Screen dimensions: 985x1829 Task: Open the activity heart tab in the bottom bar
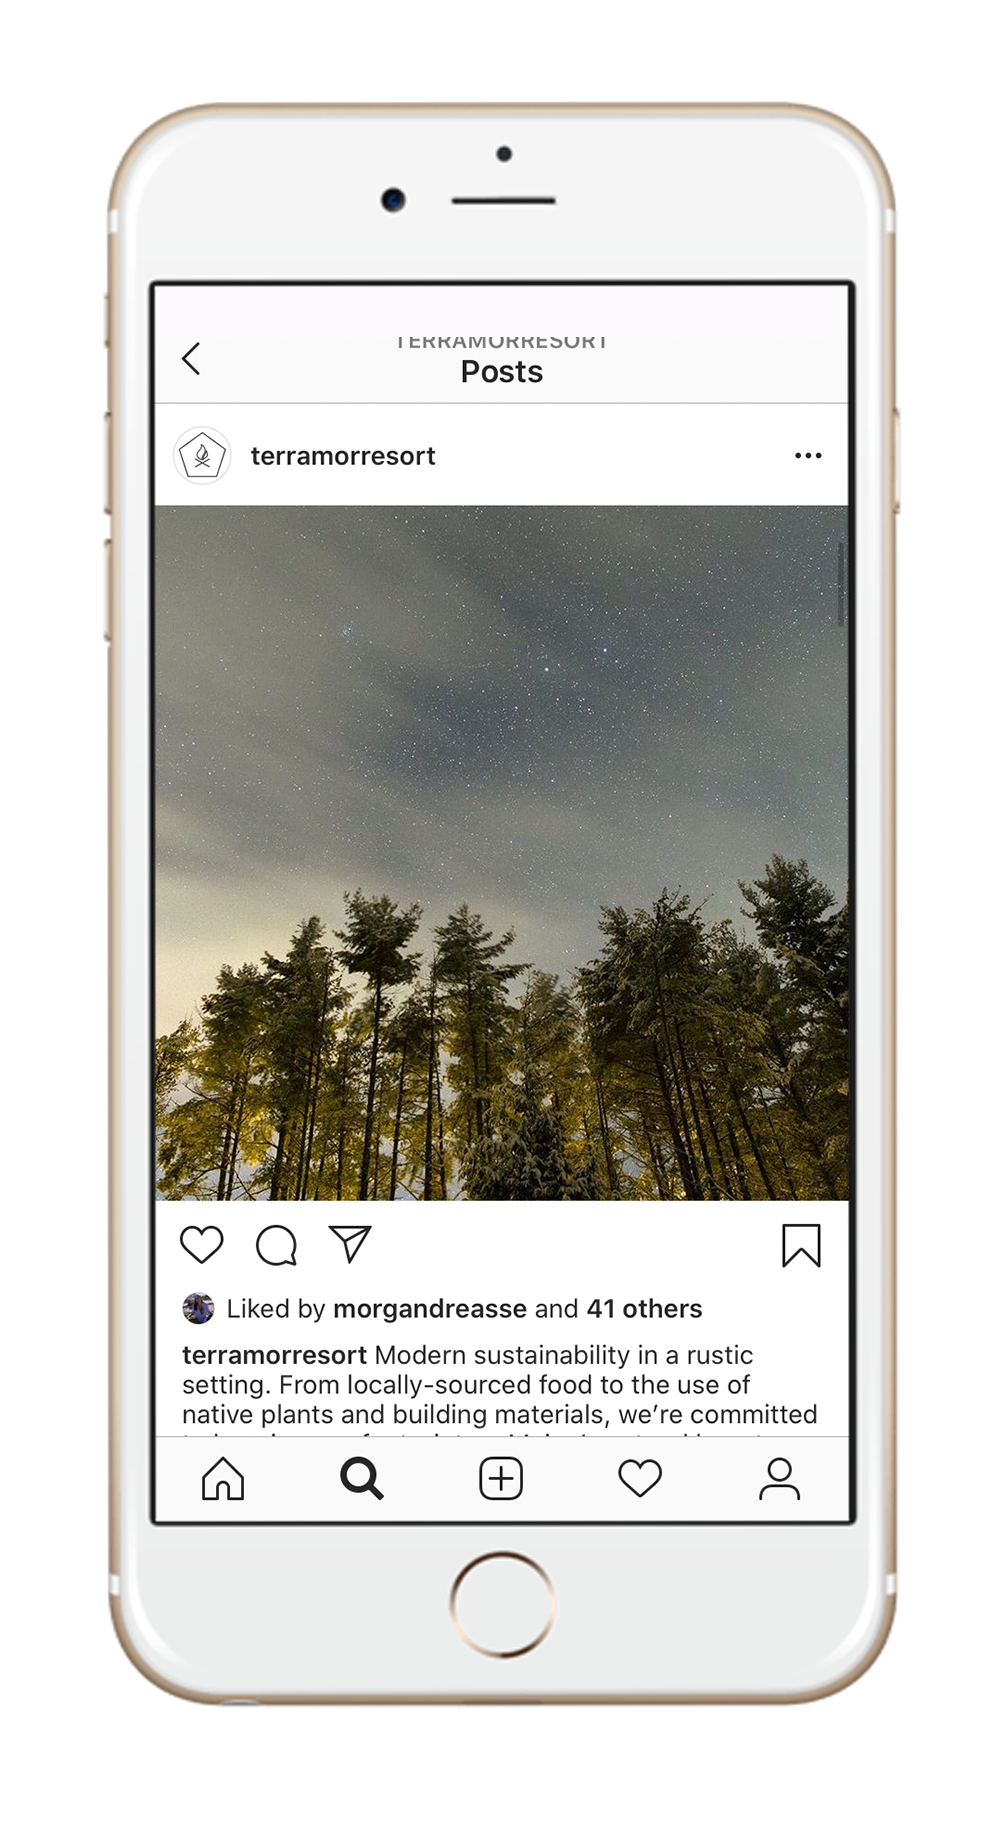(640, 1479)
